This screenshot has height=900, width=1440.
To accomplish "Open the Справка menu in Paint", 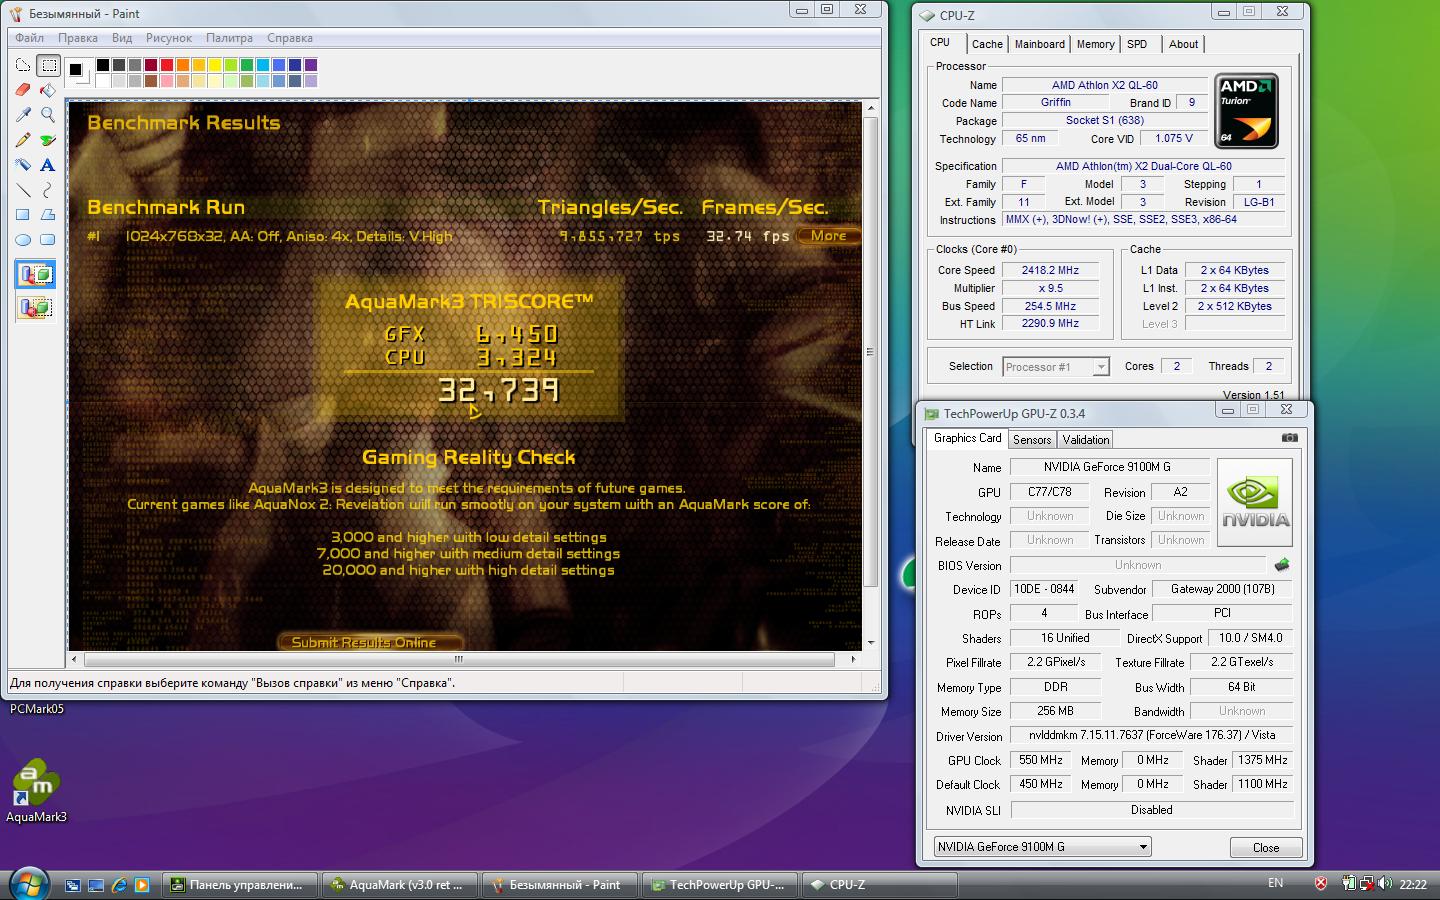I will 290,38.
